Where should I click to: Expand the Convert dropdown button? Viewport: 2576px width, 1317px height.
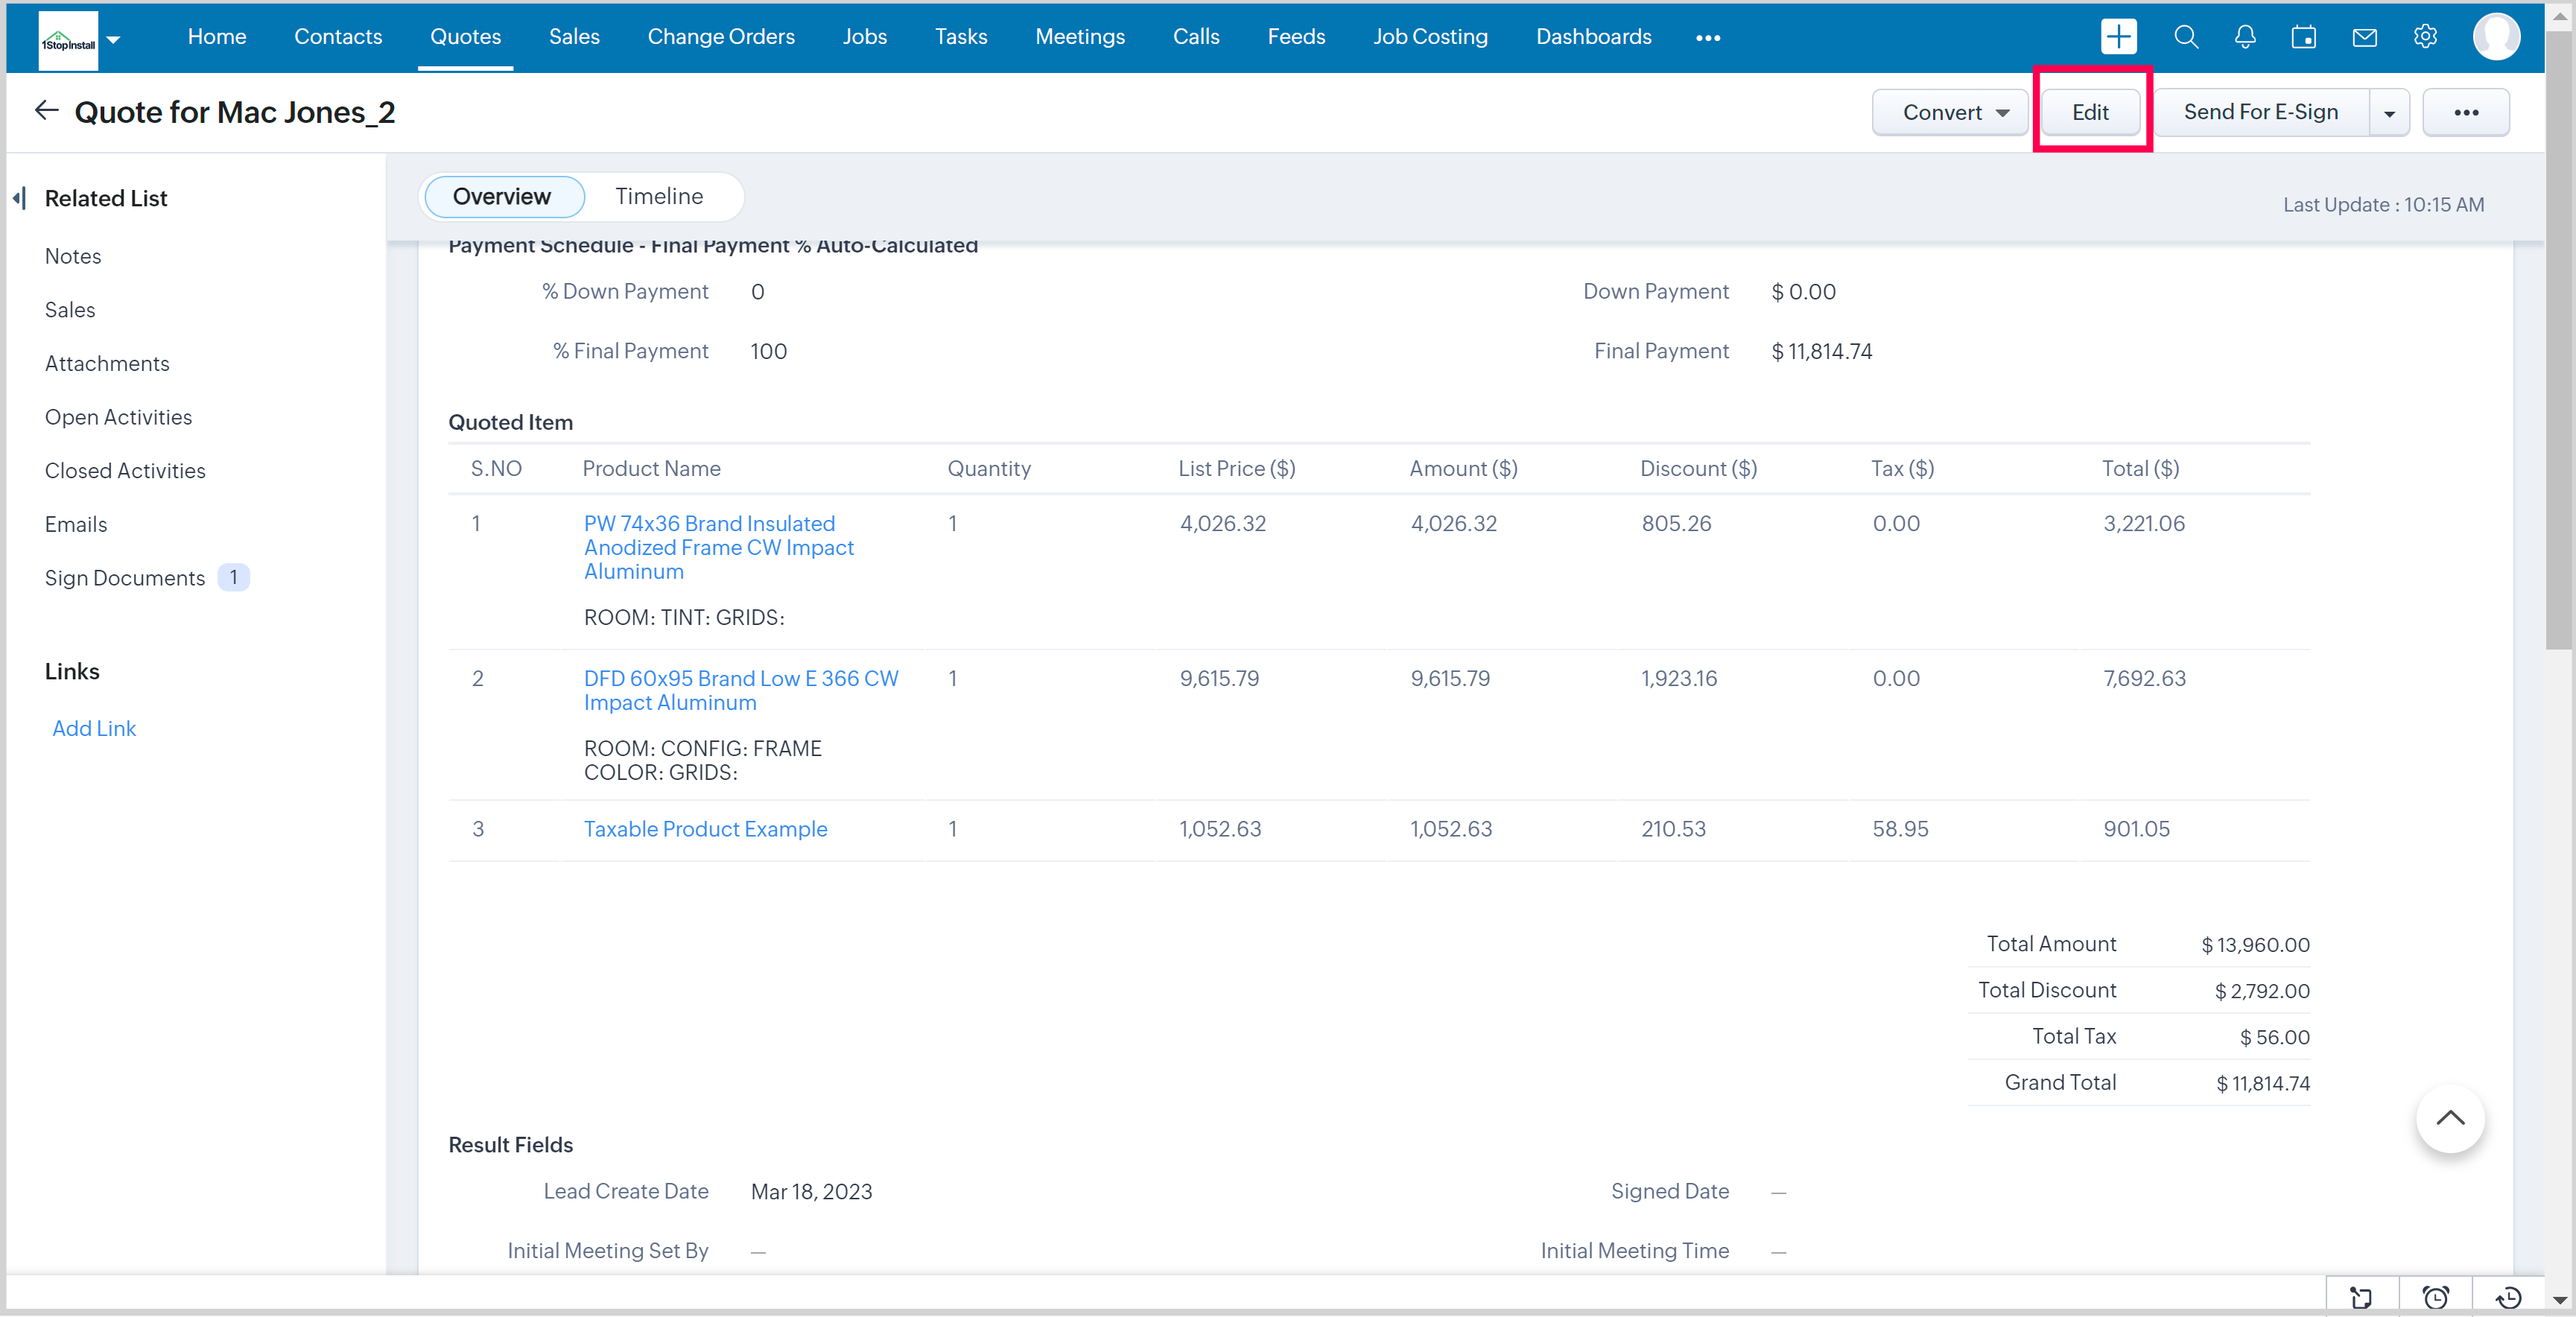point(1950,112)
